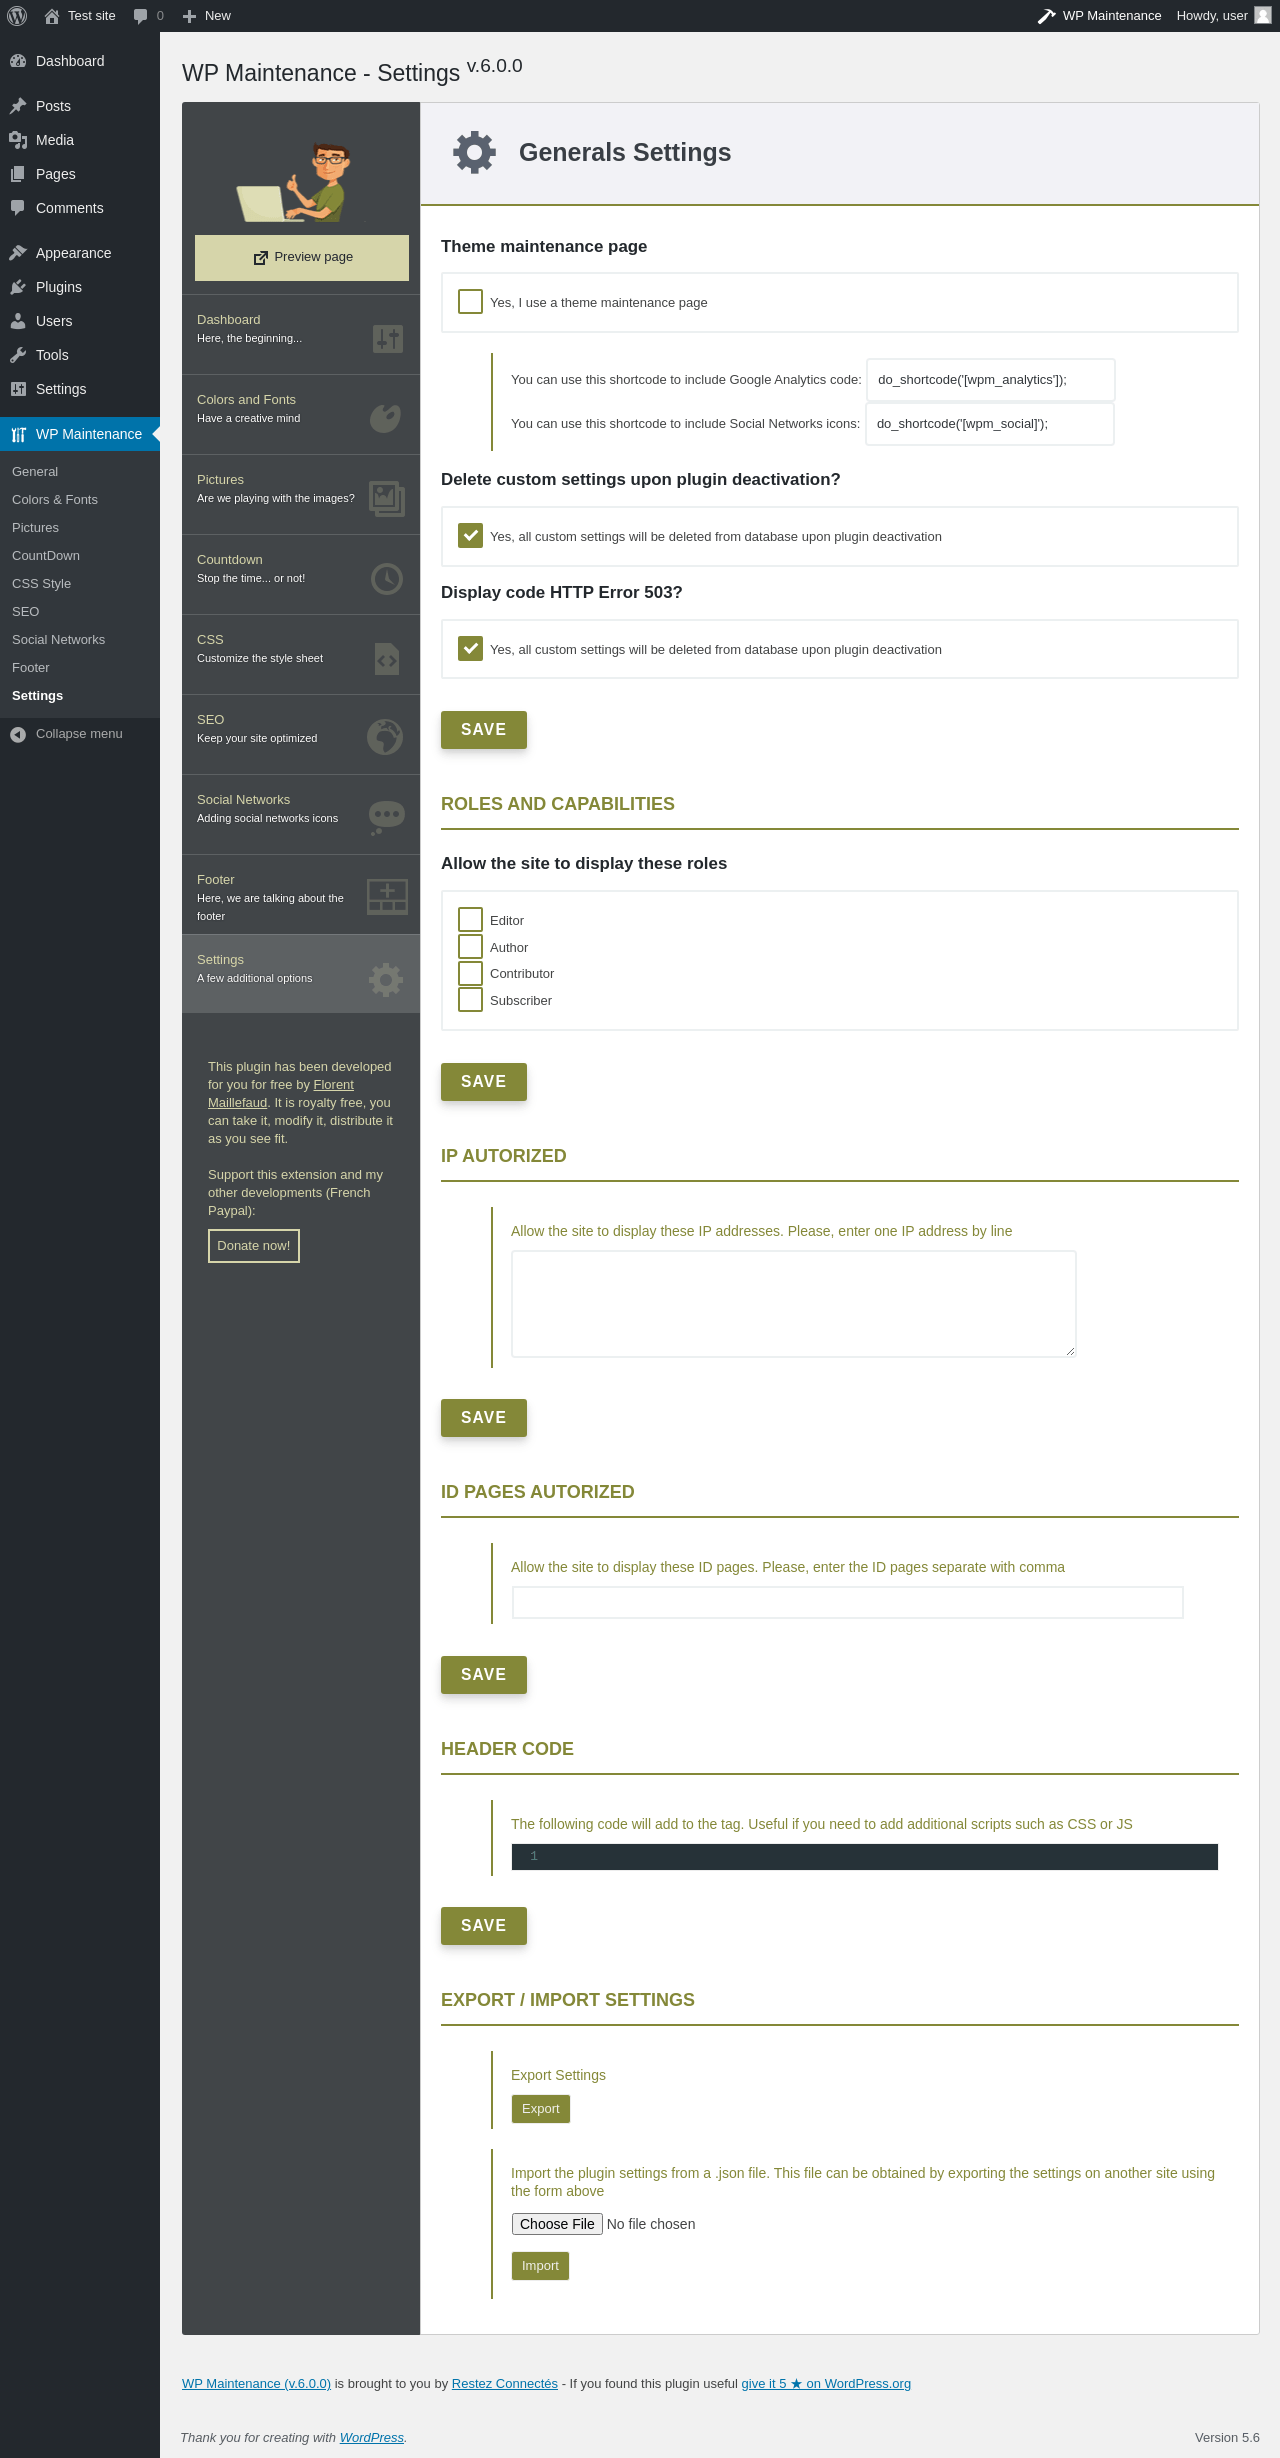The width and height of the screenshot is (1280, 2458).
Task: Click the Tools wrench icon in sidebar
Action: click(x=18, y=355)
